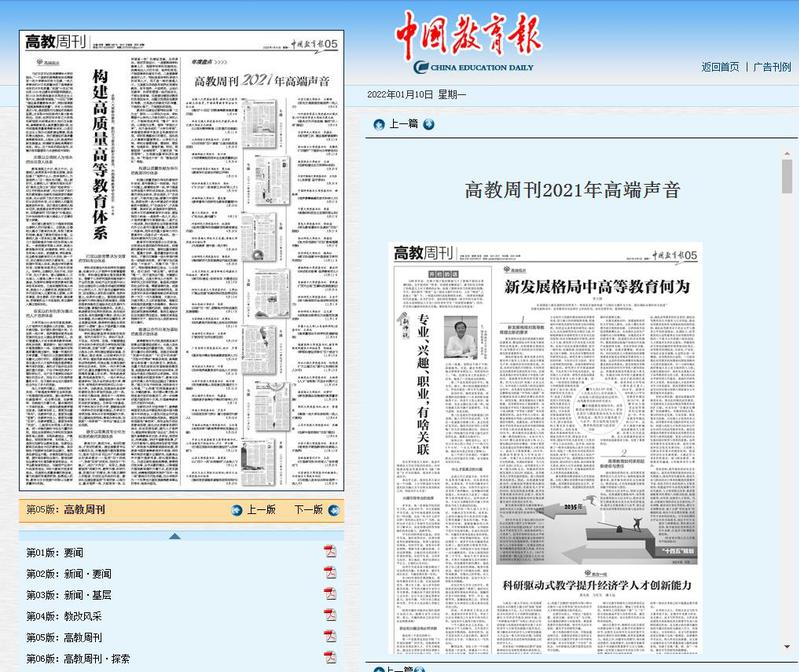Open 第03版：新闻·基层 edition
This screenshot has width=799, height=672.
69,595
